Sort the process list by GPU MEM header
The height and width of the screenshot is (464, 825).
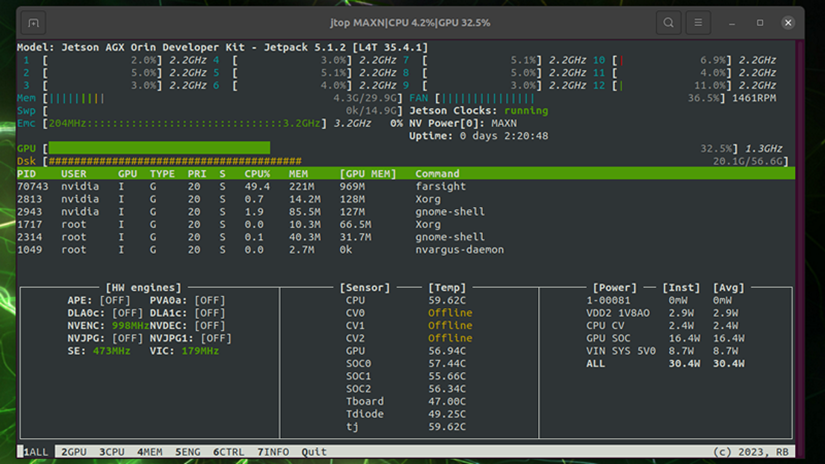[368, 174]
